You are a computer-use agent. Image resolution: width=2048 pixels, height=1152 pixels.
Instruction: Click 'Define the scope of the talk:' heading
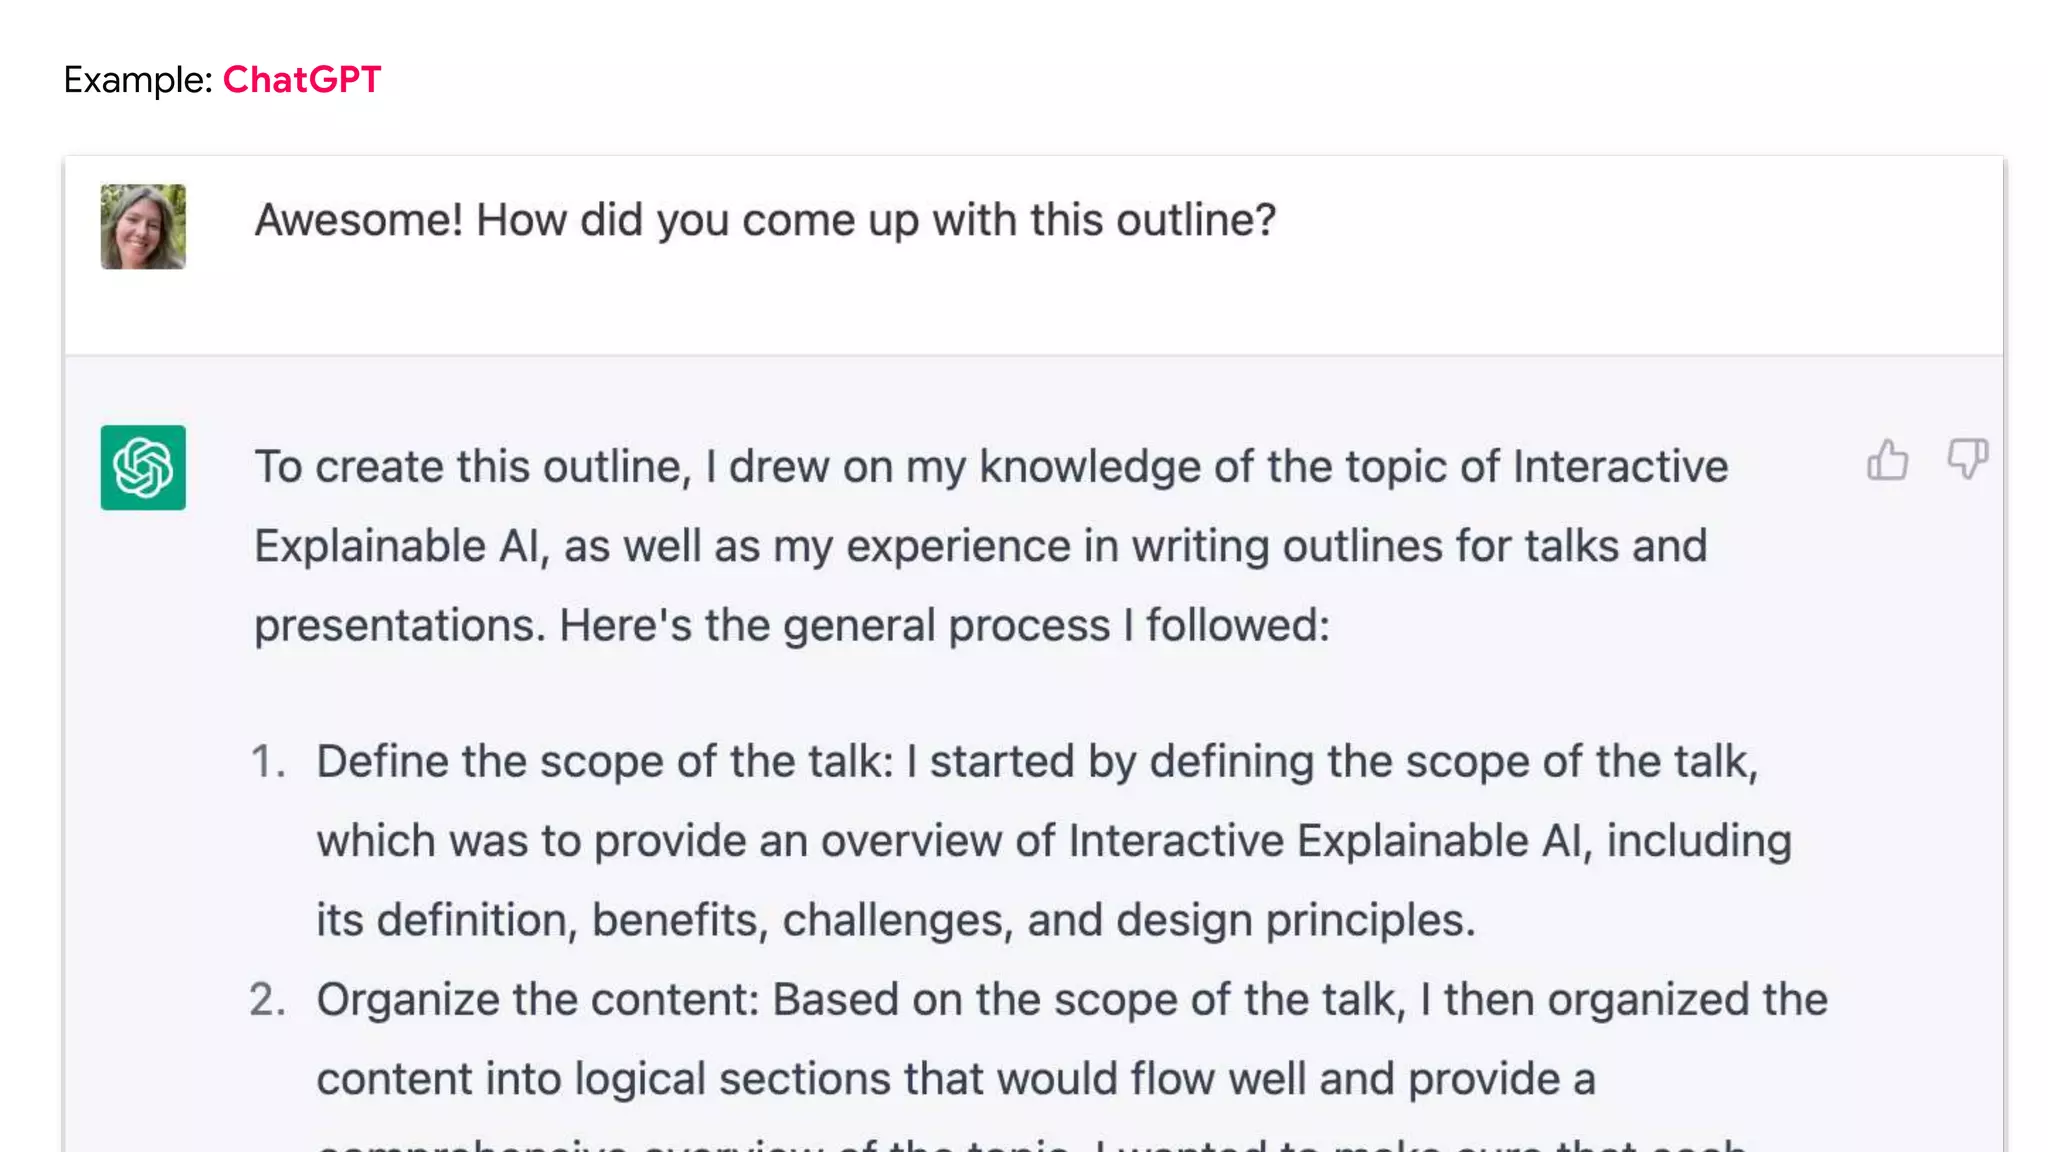[x=604, y=761]
